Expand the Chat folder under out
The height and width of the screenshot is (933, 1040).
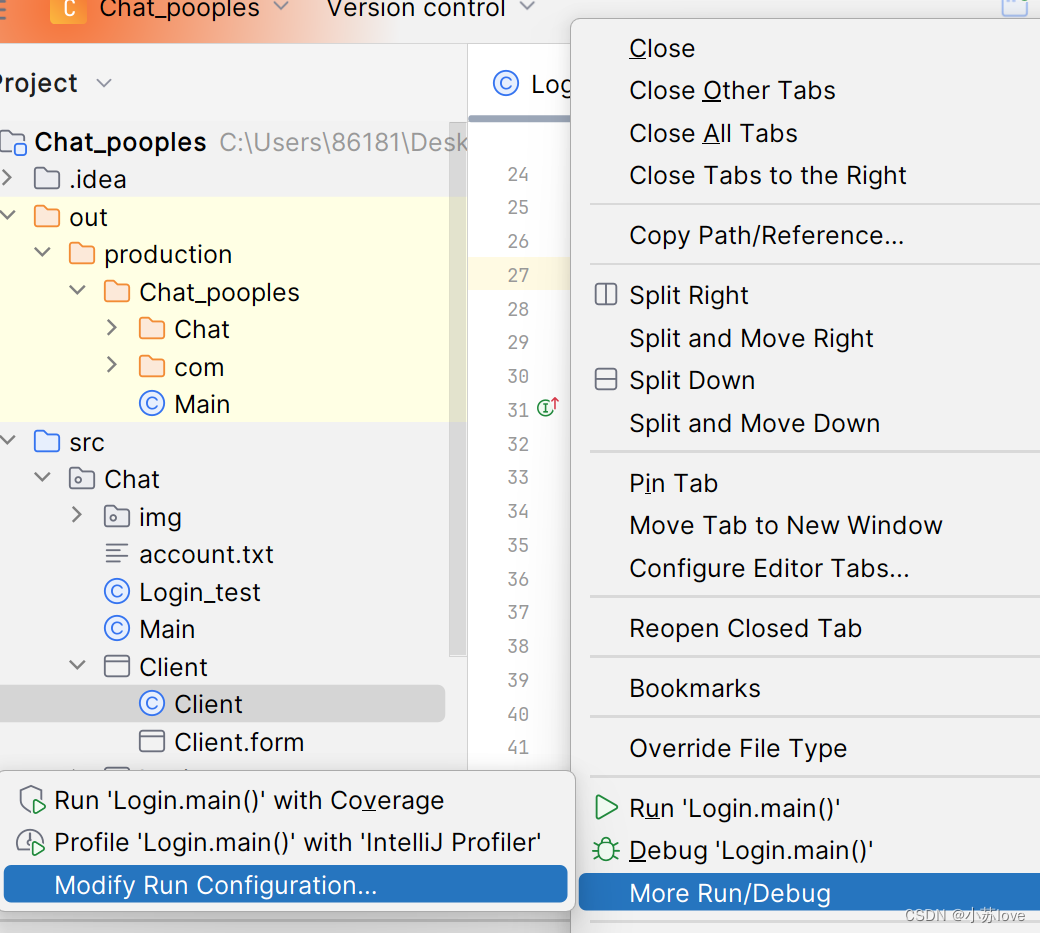(111, 327)
